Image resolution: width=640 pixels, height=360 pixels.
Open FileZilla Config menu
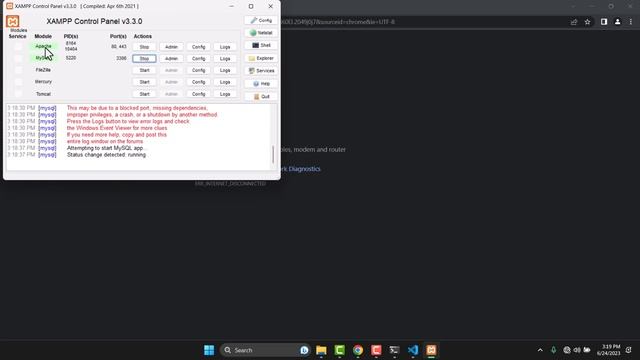tap(198, 70)
